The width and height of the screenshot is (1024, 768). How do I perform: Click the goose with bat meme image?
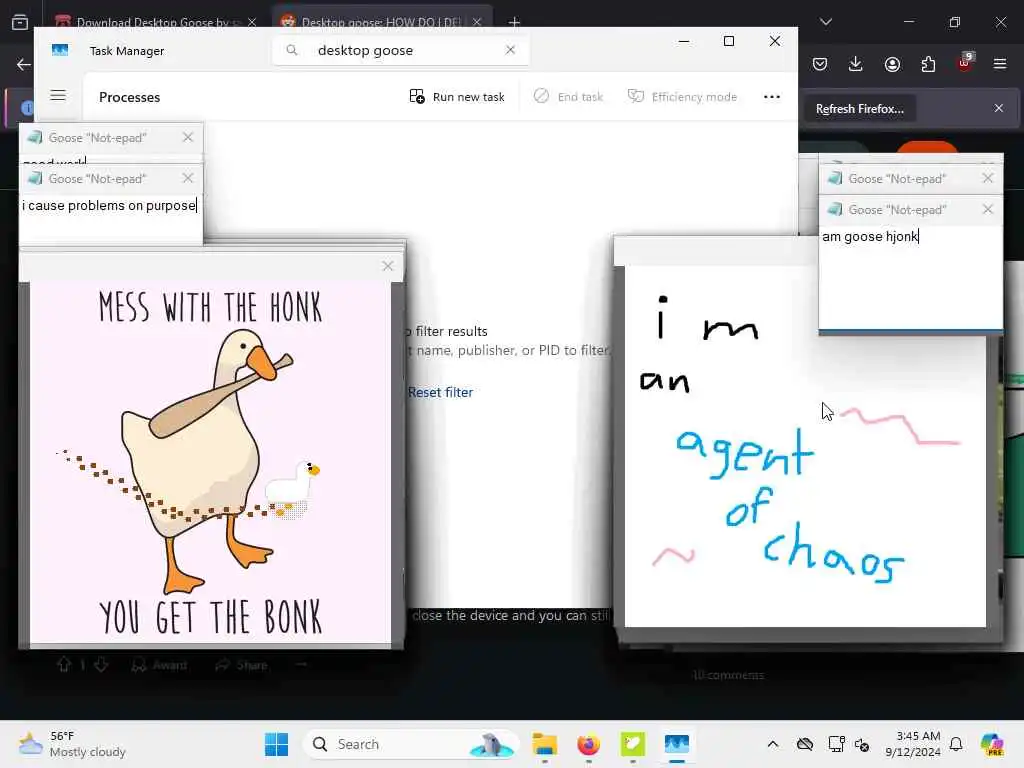click(x=210, y=462)
